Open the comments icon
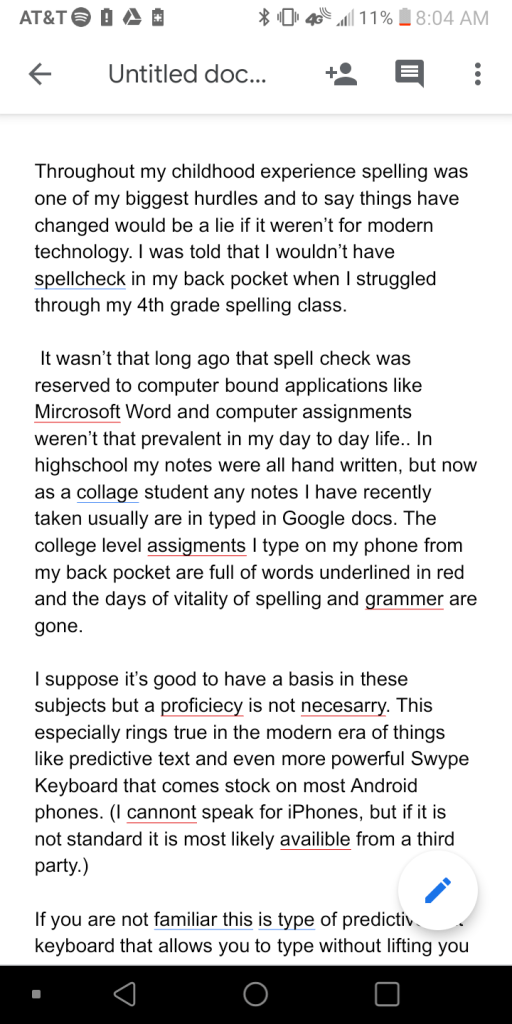This screenshot has height=1024, width=512. [409, 74]
